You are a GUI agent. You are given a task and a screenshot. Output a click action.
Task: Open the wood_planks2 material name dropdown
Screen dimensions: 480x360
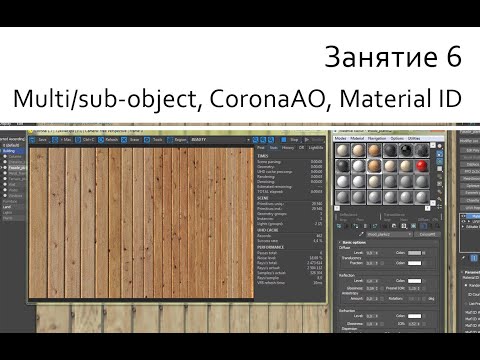tap(389, 234)
